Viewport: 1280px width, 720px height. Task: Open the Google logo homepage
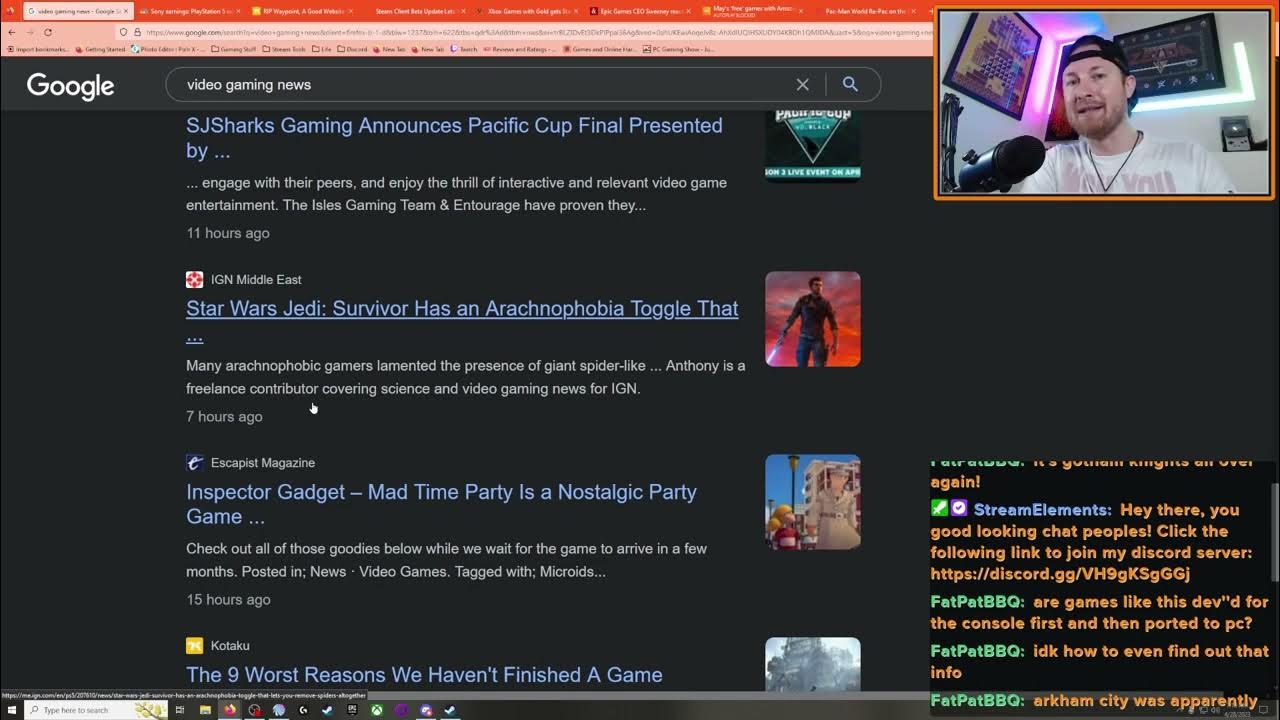[70, 86]
